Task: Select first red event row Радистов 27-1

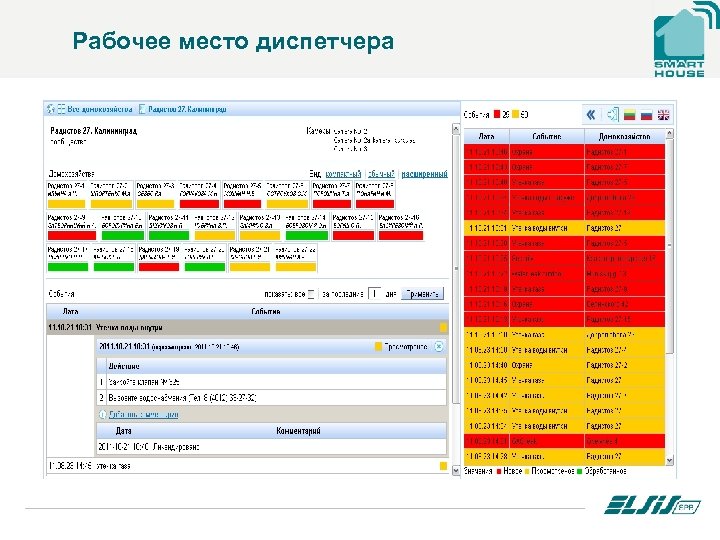Action: click(564, 152)
